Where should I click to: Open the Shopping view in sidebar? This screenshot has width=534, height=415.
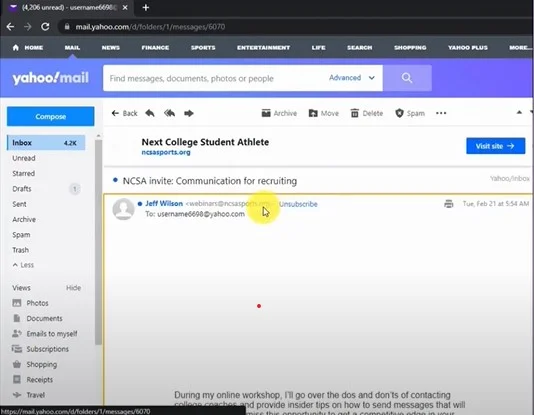click(x=35, y=364)
